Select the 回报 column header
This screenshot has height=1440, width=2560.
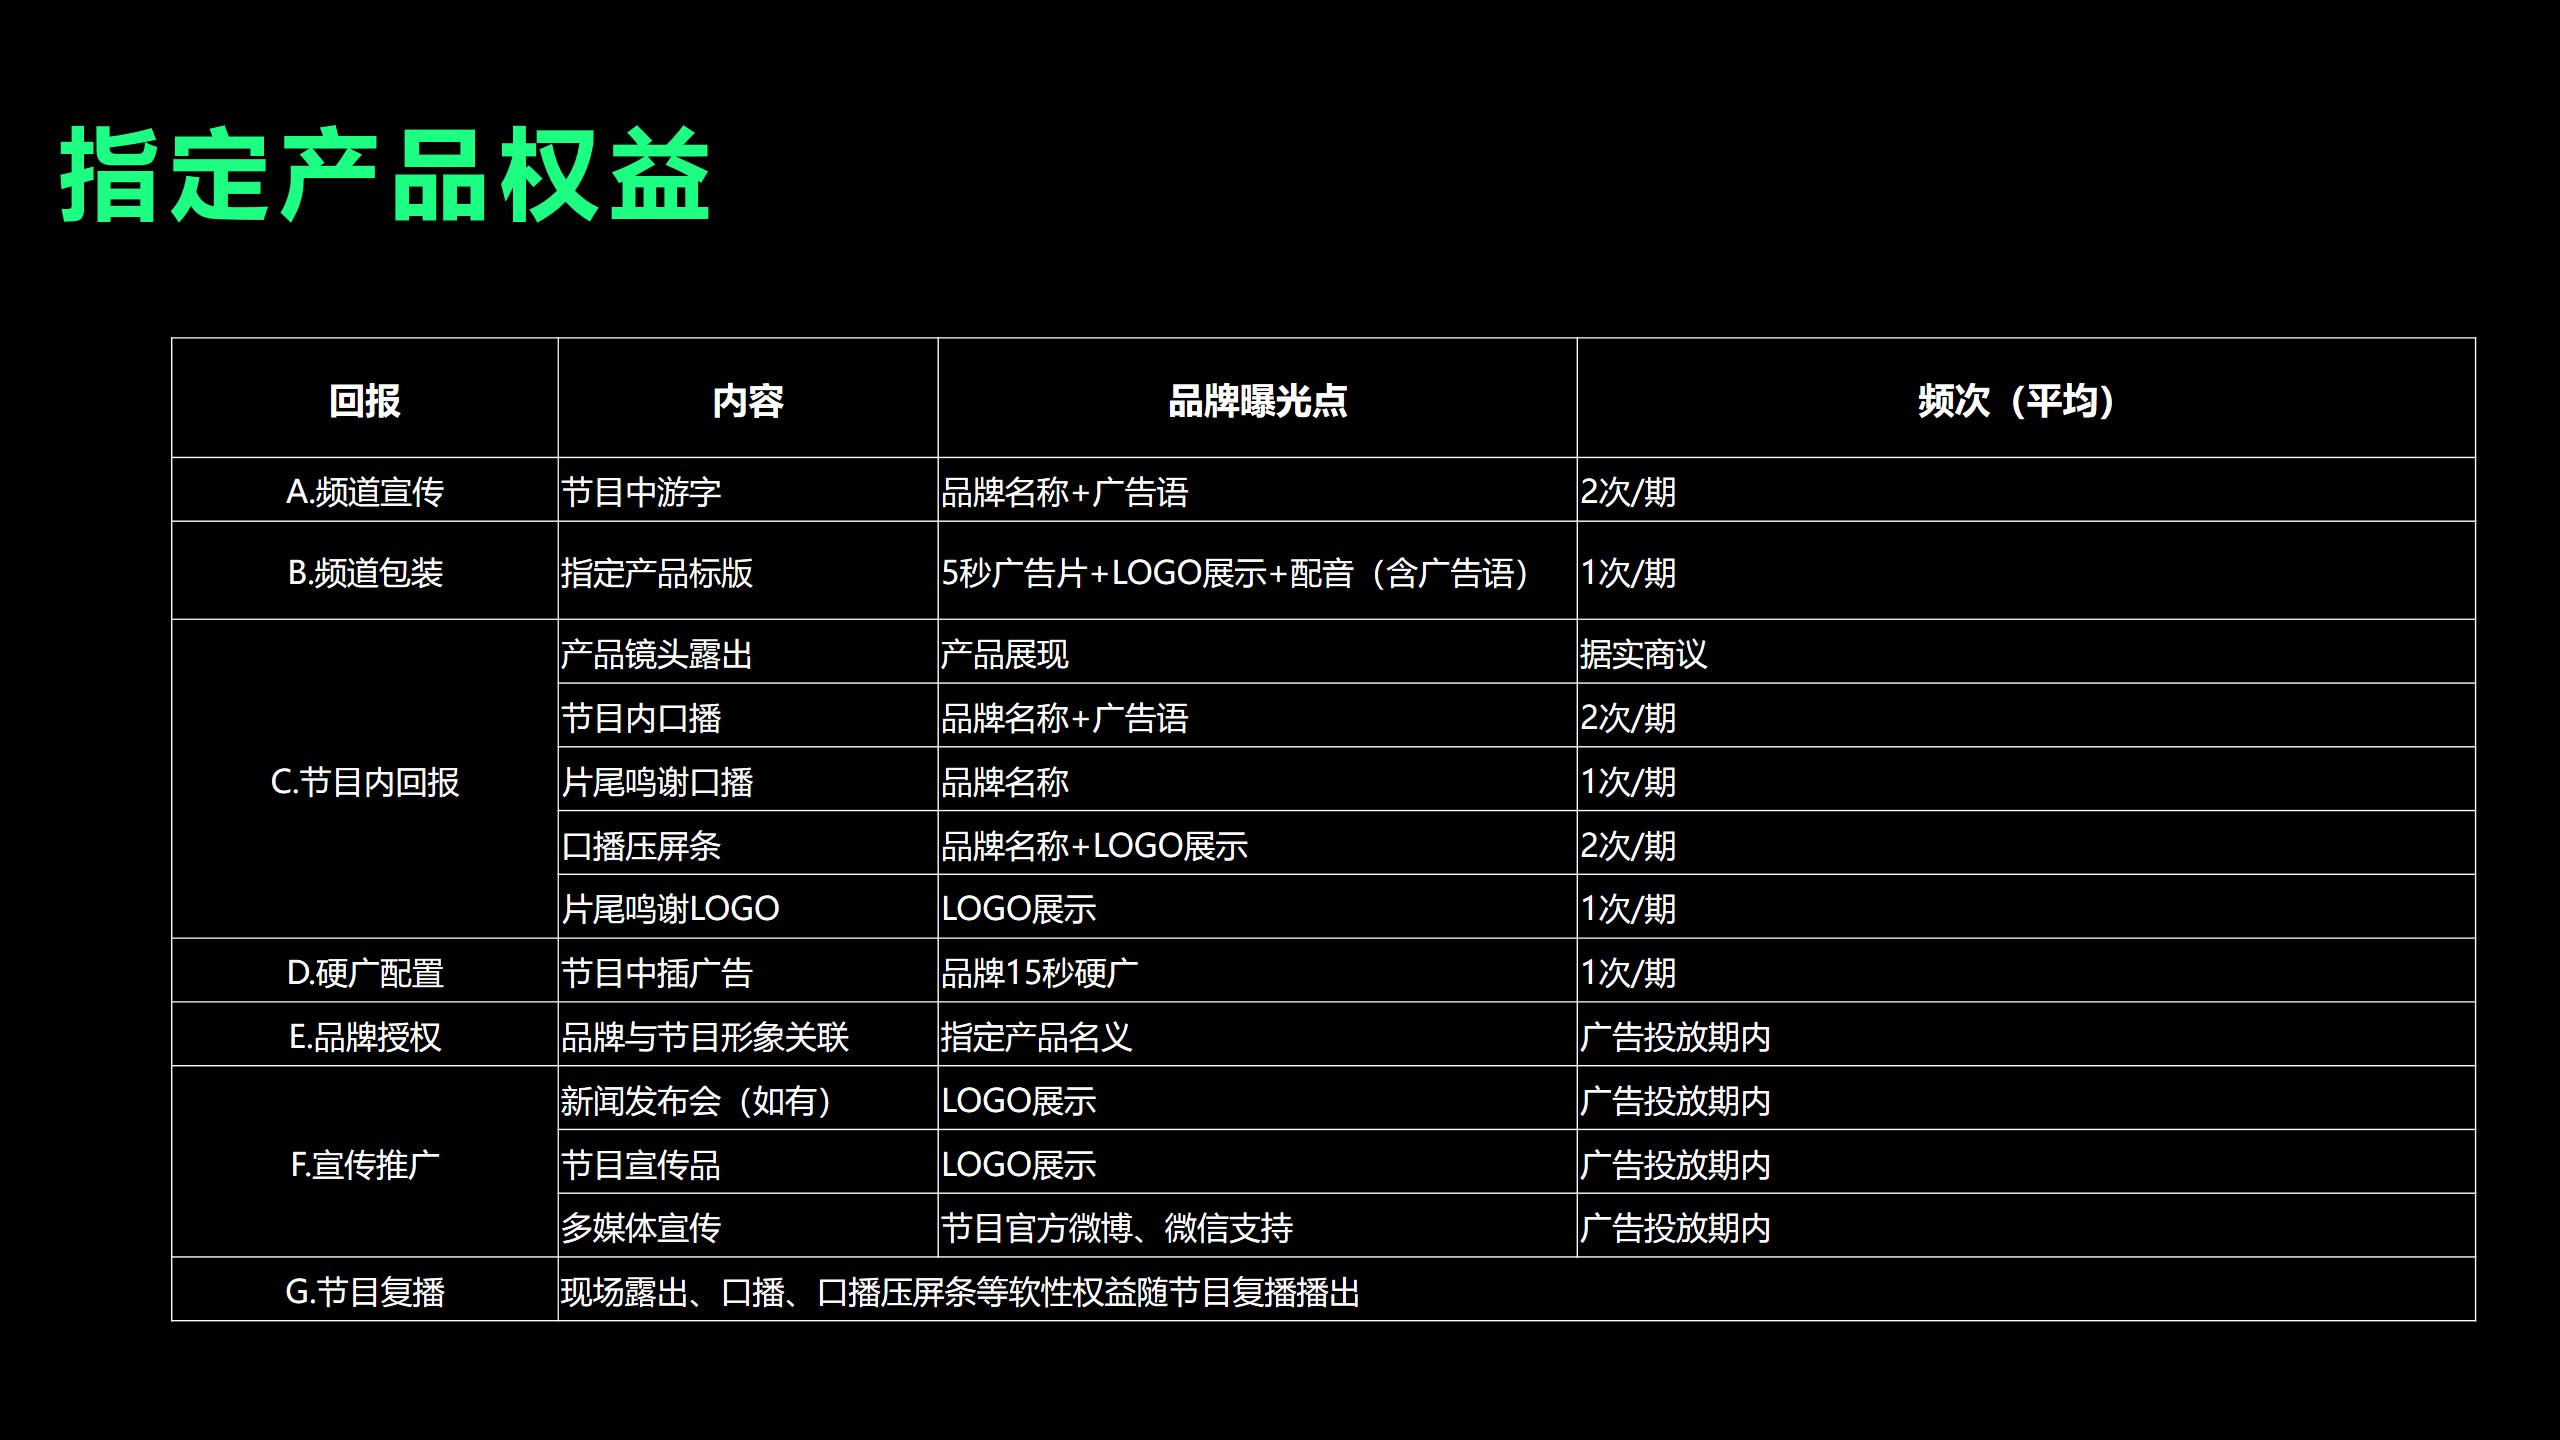365,398
